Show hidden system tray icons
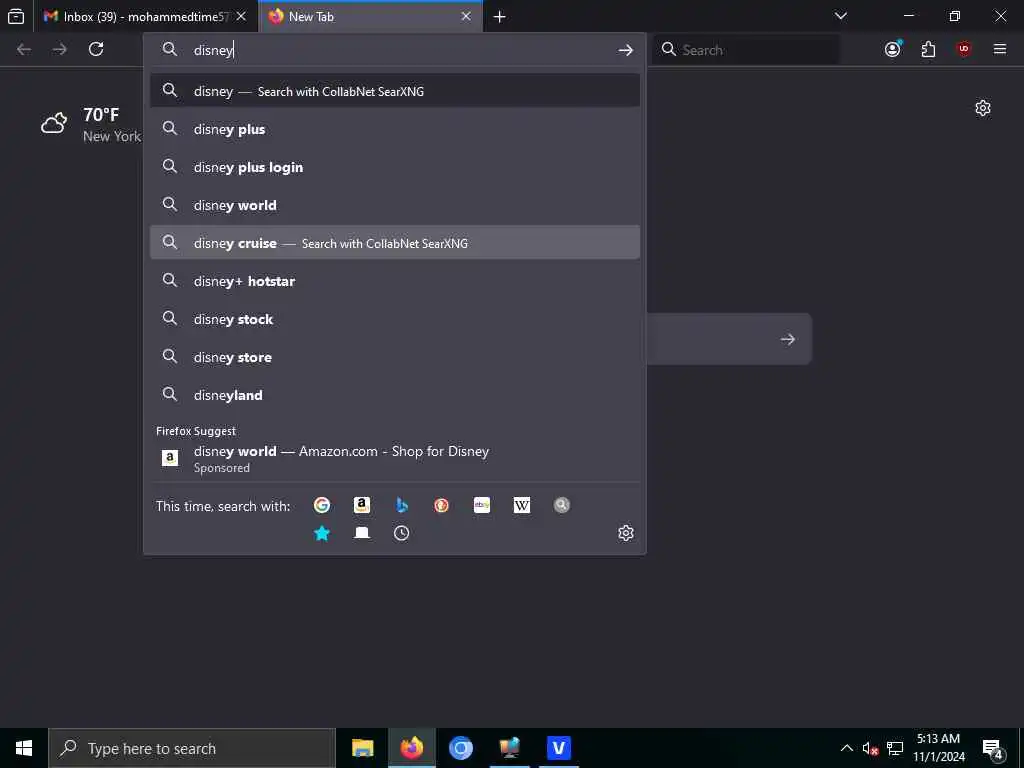The width and height of the screenshot is (1024, 768). (x=846, y=748)
